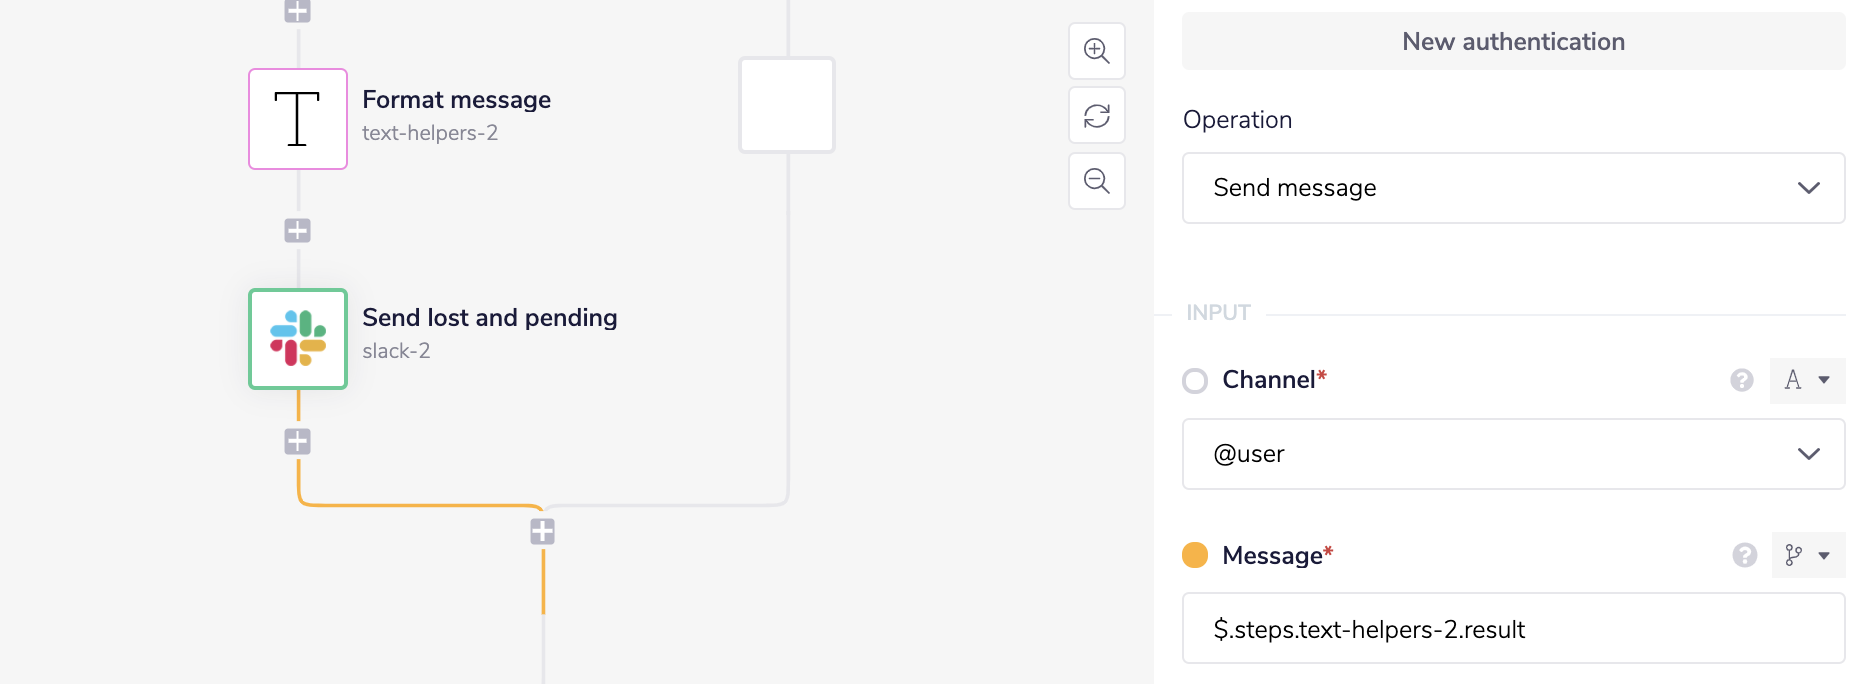
Task: Click the text helper T icon on Format message
Action: pos(297,118)
